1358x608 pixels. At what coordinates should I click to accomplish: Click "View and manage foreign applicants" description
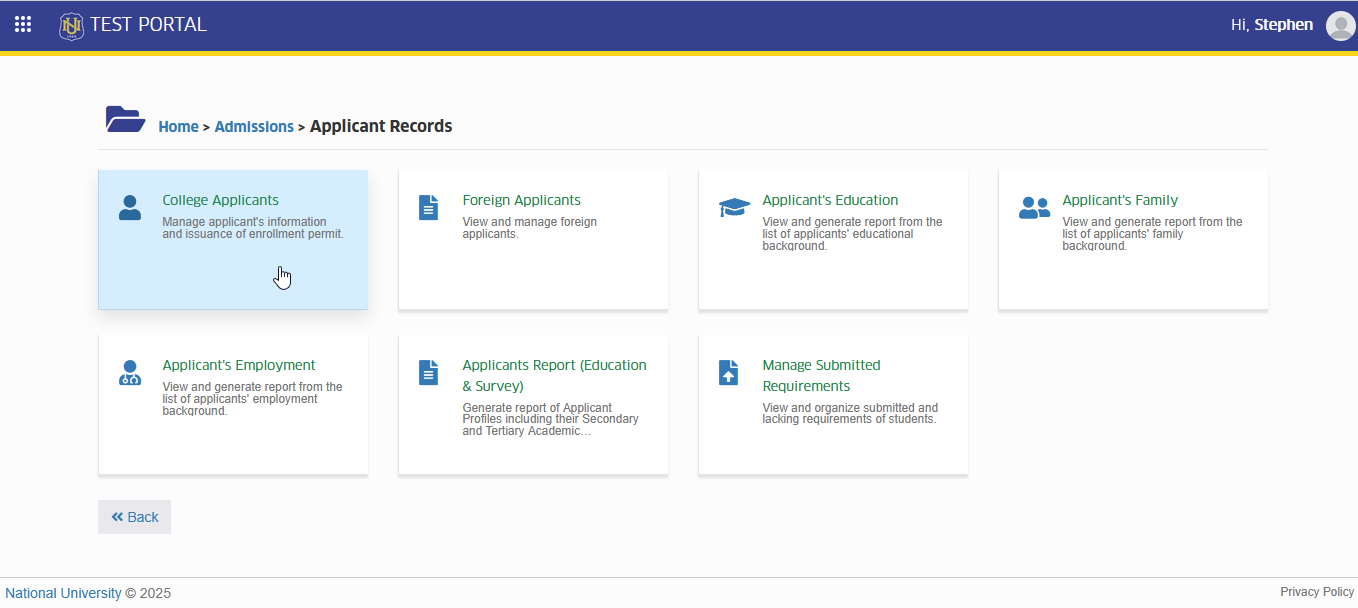pos(530,228)
